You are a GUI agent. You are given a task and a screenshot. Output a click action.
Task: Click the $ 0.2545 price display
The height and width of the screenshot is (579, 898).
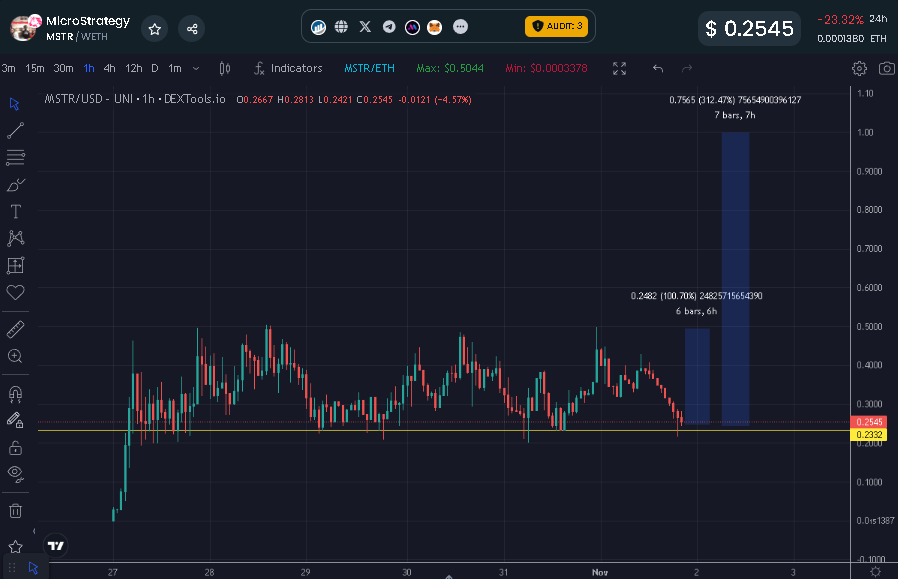749,29
